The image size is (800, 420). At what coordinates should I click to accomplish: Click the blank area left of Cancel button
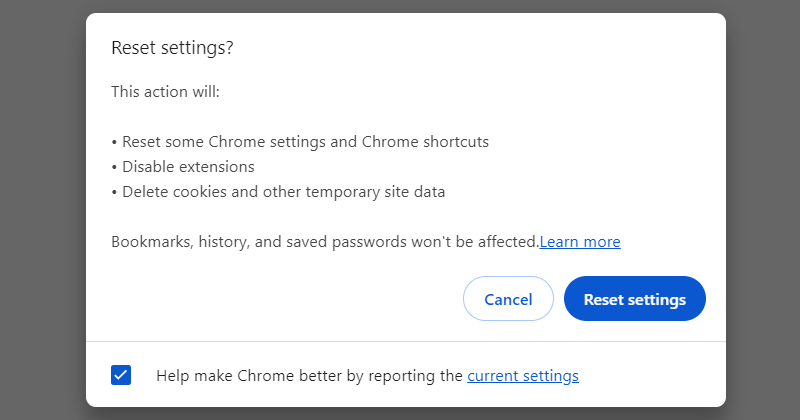click(x=280, y=299)
